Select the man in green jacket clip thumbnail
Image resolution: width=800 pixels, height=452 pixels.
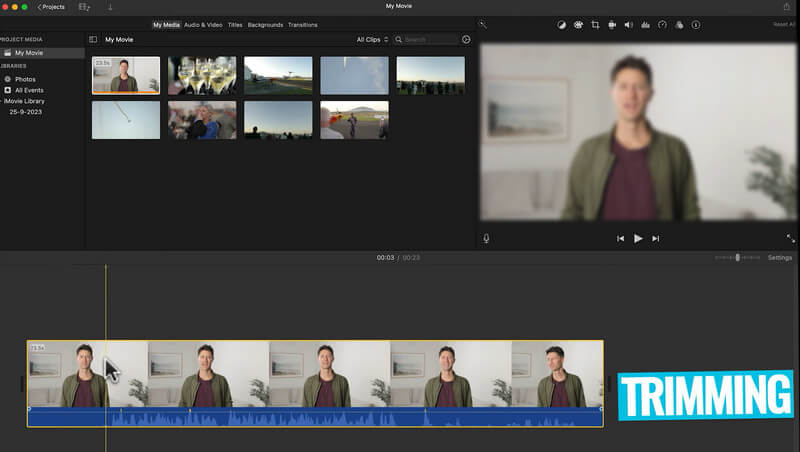(x=126, y=75)
